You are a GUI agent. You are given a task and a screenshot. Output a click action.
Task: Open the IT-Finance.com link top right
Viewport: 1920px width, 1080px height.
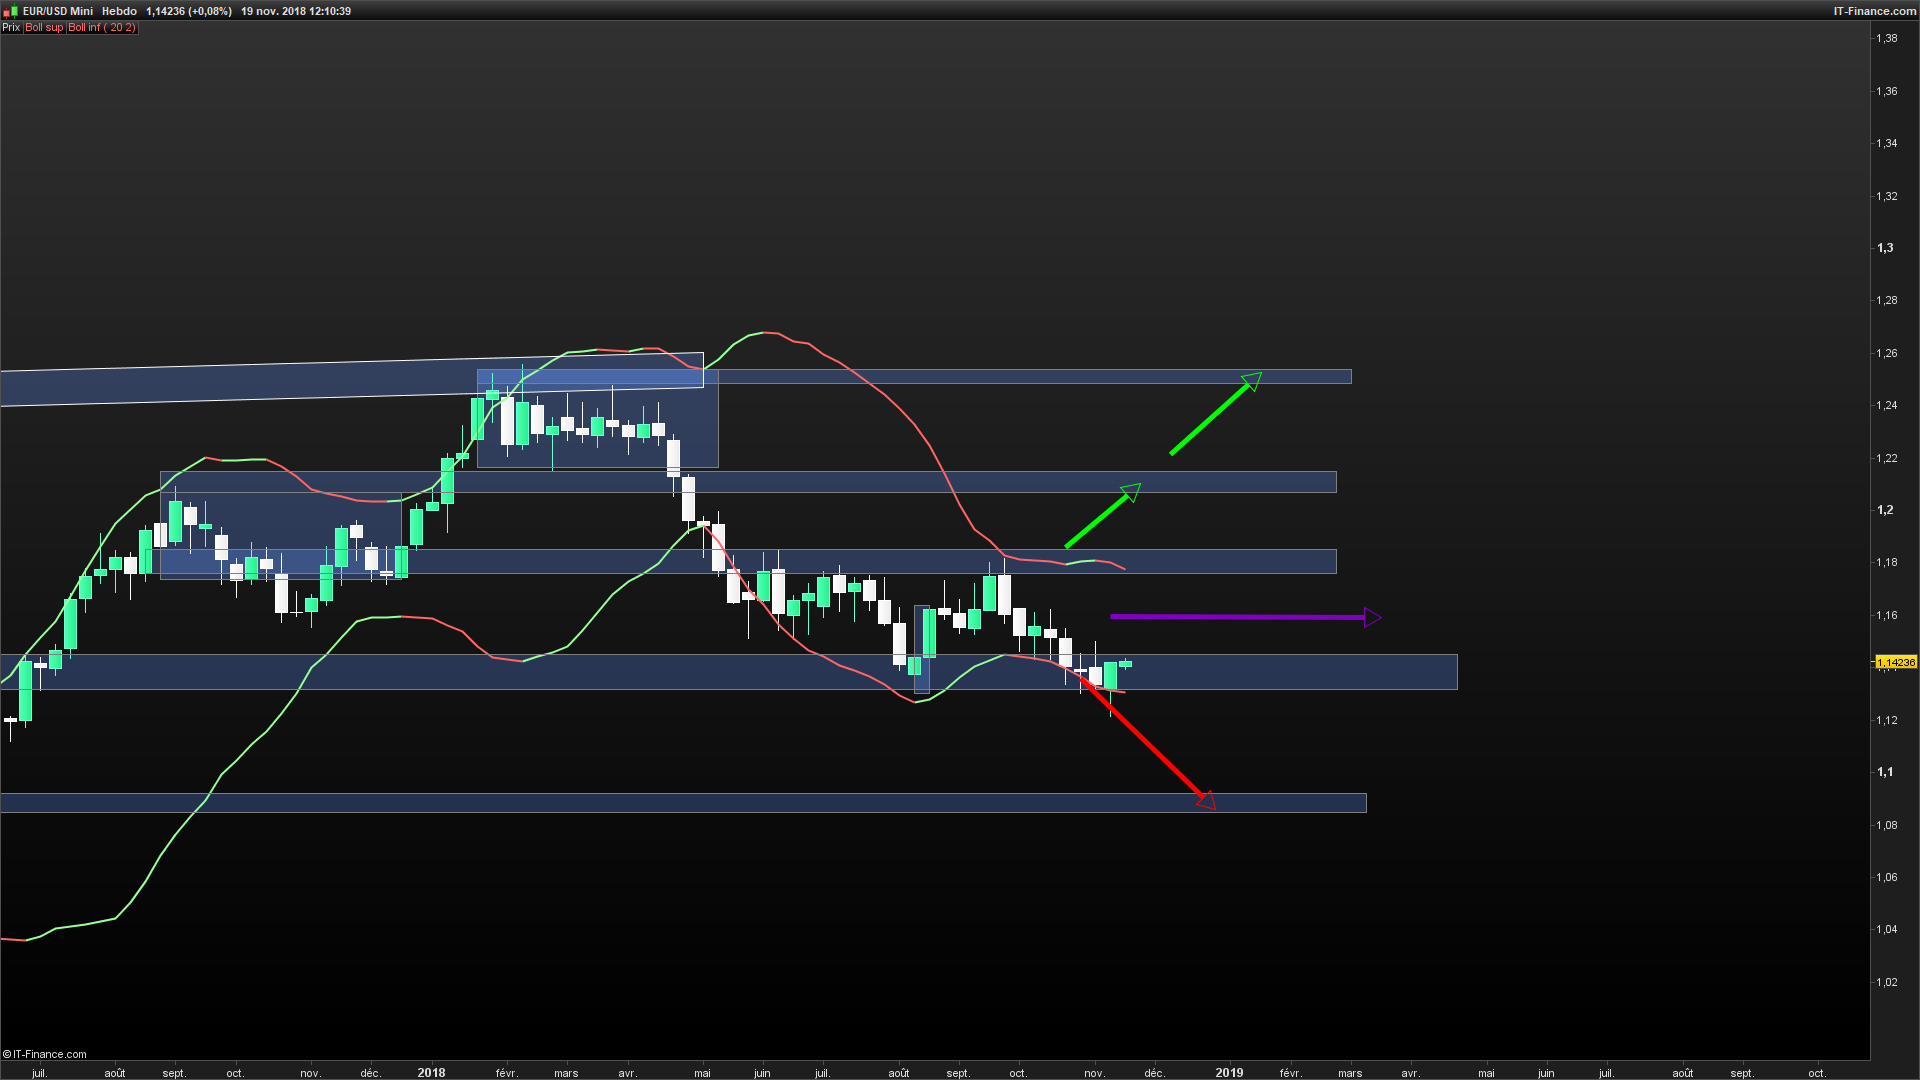(x=1874, y=11)
